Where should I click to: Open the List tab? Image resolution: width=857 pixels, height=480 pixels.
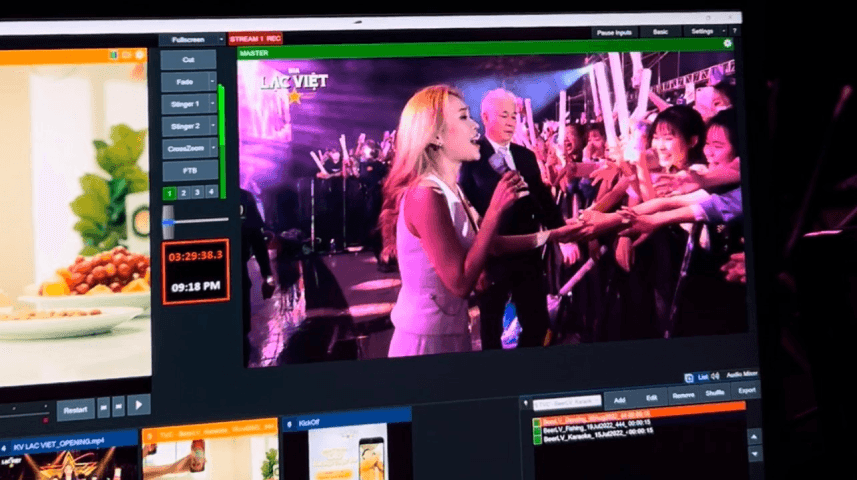(x=703, y=377)
